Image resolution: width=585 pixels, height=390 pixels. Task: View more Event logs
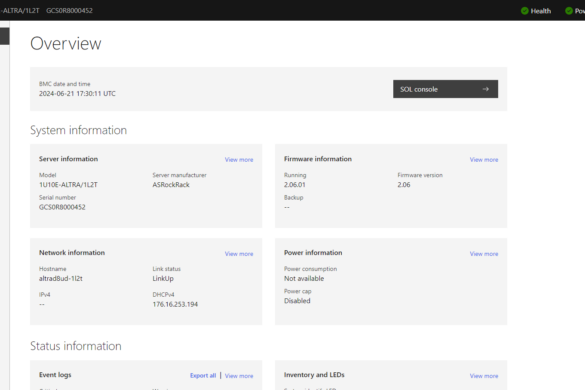239,376
